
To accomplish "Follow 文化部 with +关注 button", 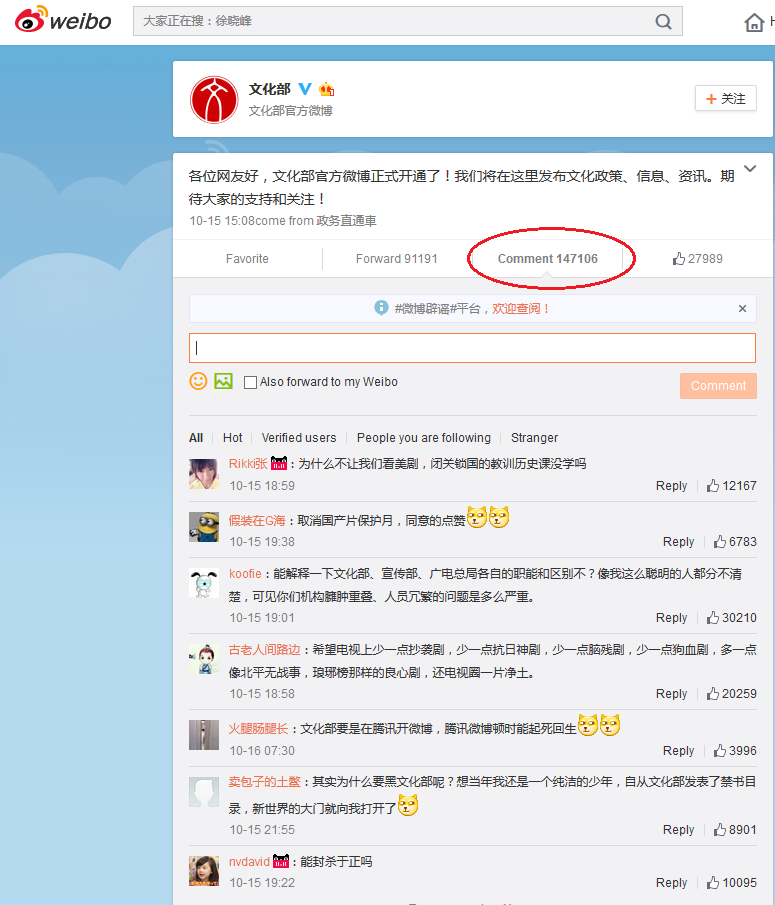I will coord(725,99).
